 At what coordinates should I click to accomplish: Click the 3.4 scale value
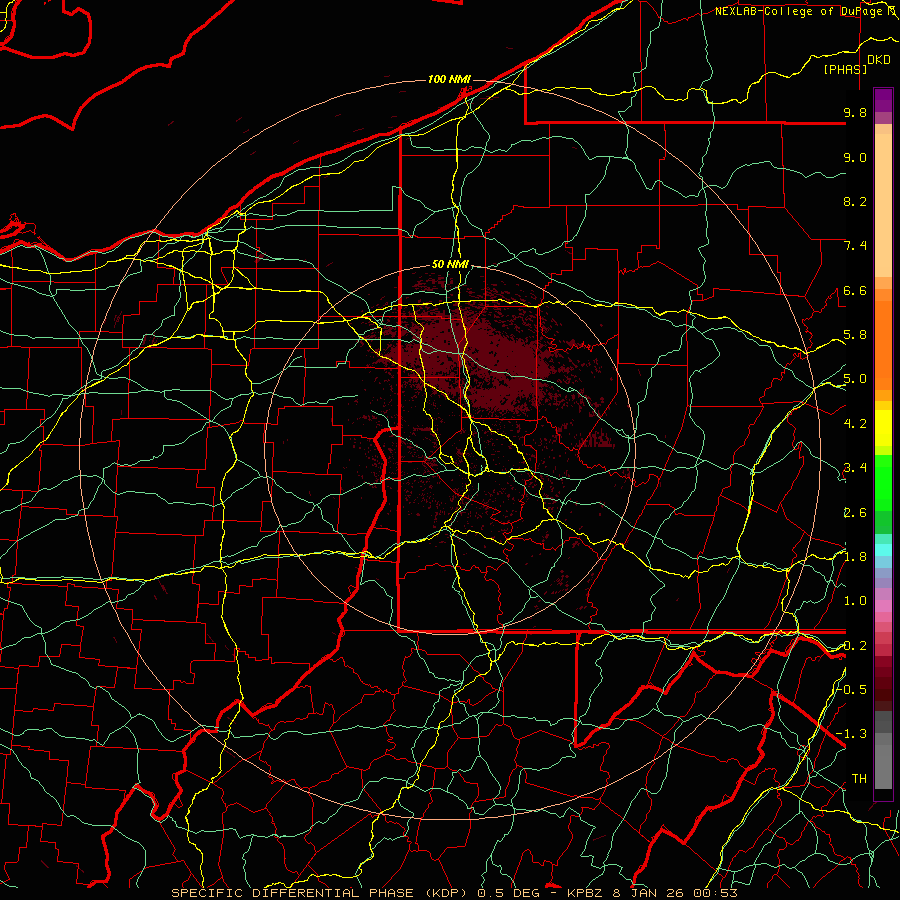coord(855,468)
